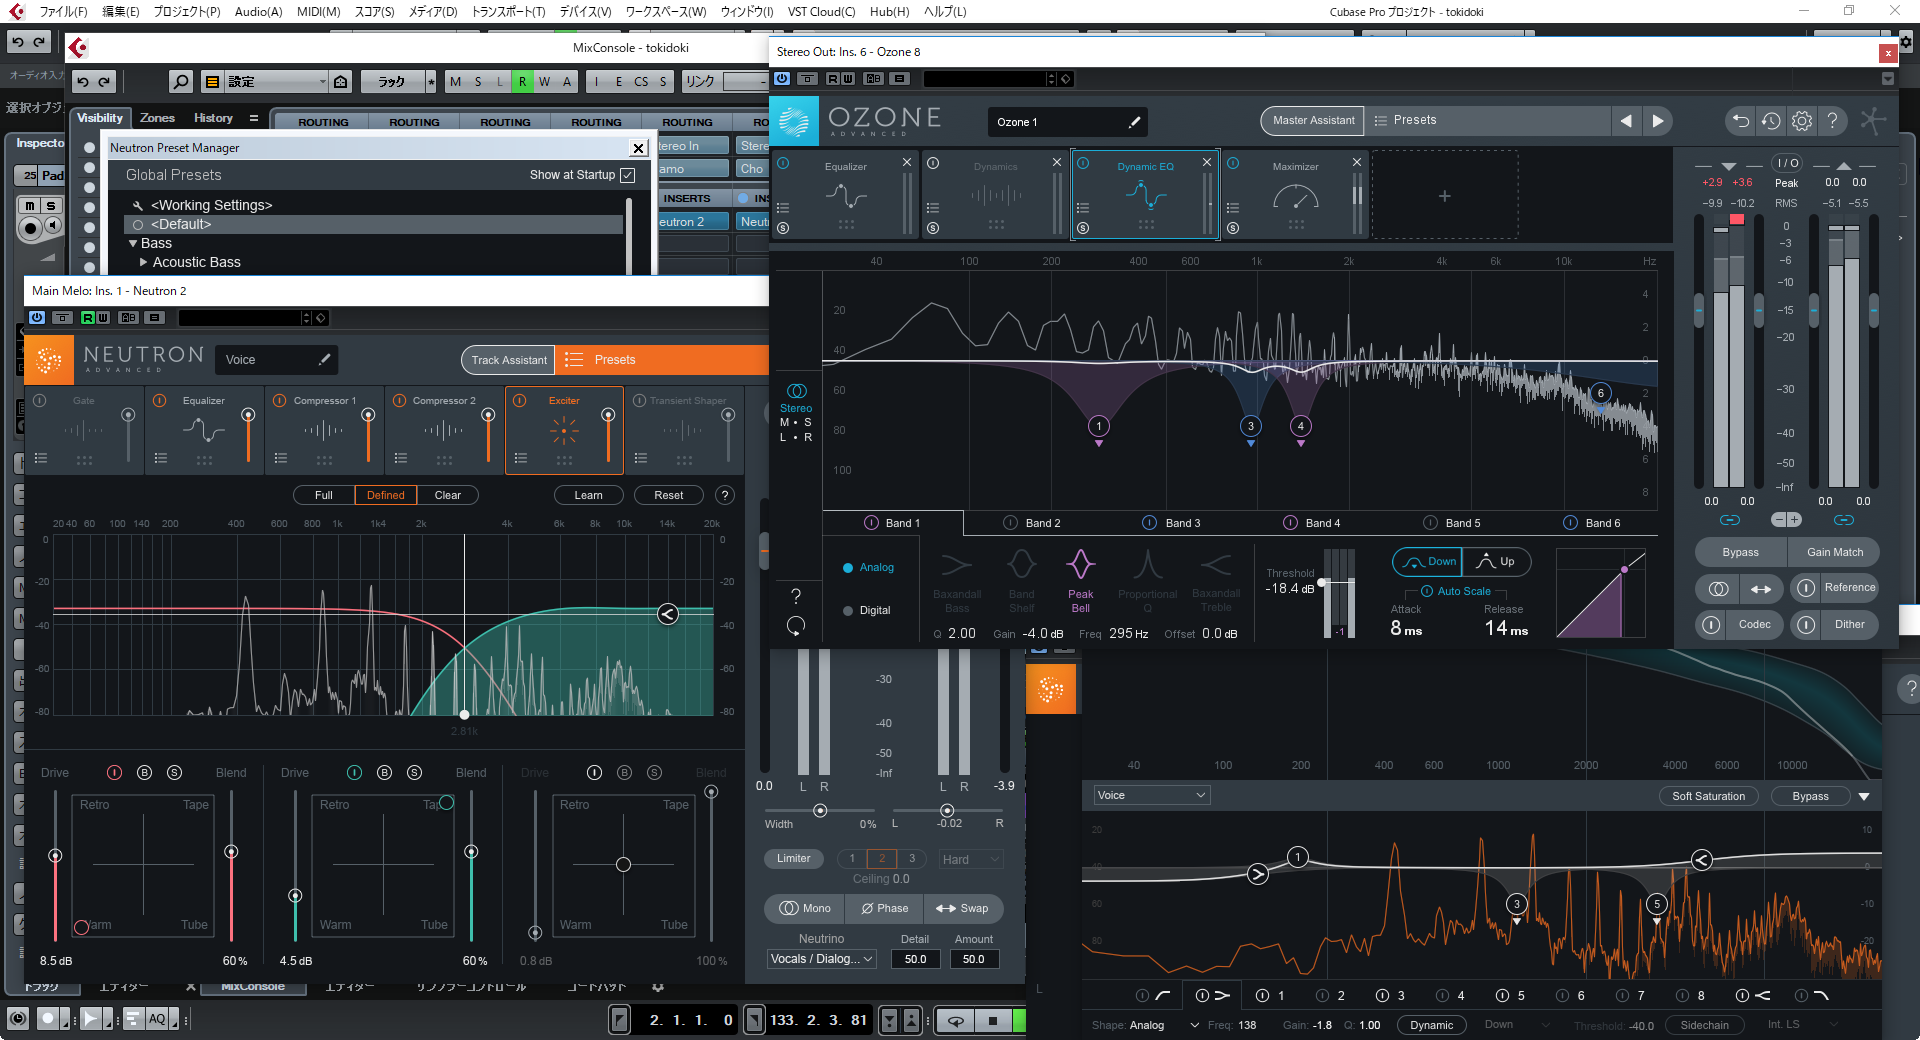Toggle Ozone Band 5 power

pyautogui.click(x=1430, y=523)
